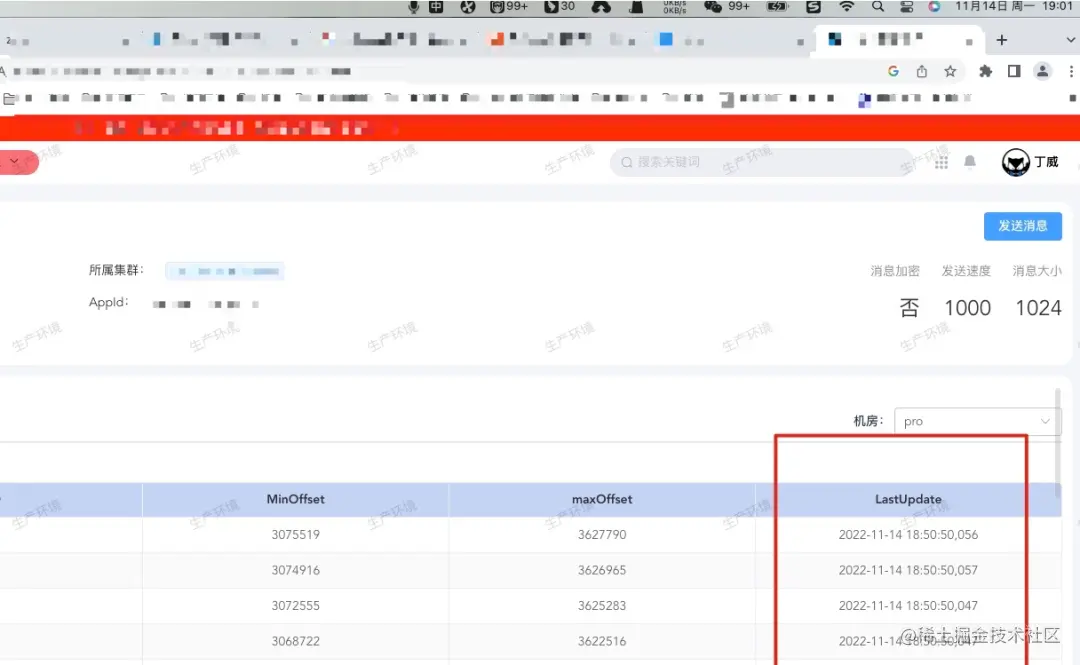Open the menu bar date and time
1080x665 pixels.
[1013, 7]
